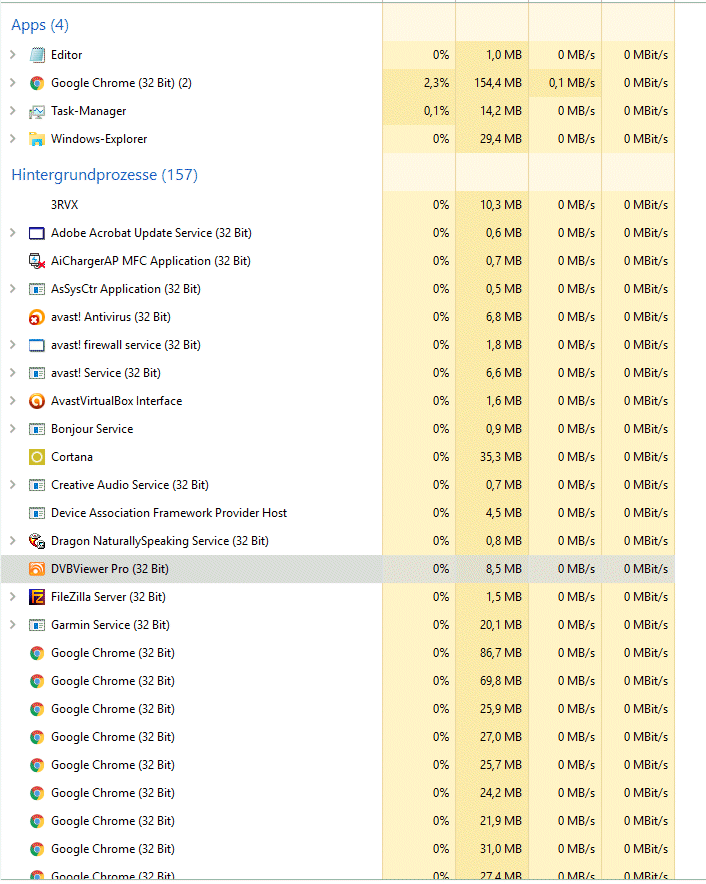706x884 pixels.
Task: Click the Dragon NaturallySpeaking Service icon
Action: pos(37,541)
